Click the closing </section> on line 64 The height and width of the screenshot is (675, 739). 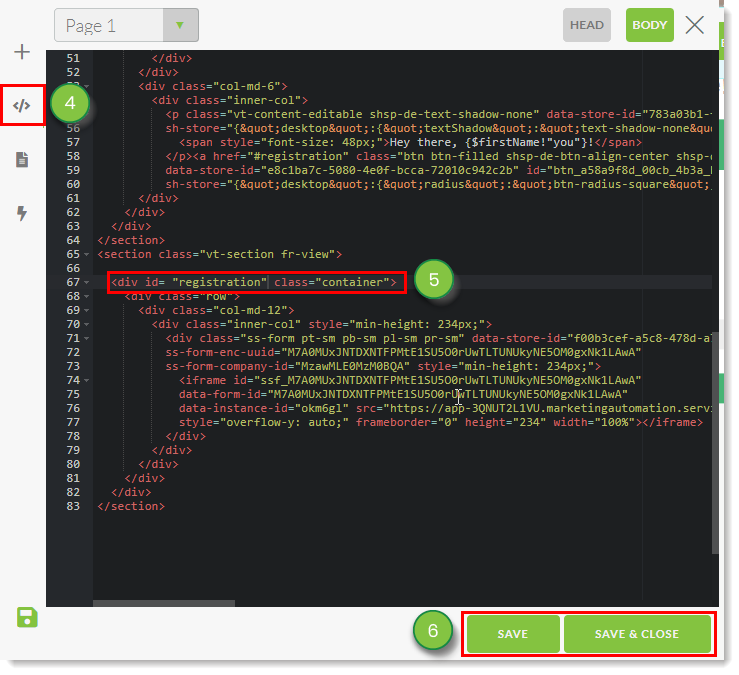pyautogui.click(x=131, y=240)
